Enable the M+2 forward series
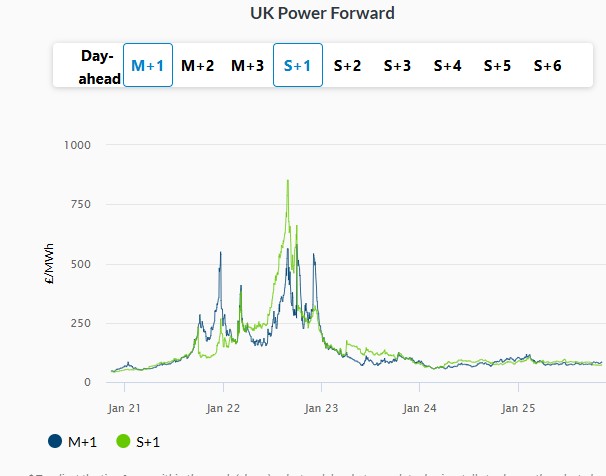 (197, 66)
